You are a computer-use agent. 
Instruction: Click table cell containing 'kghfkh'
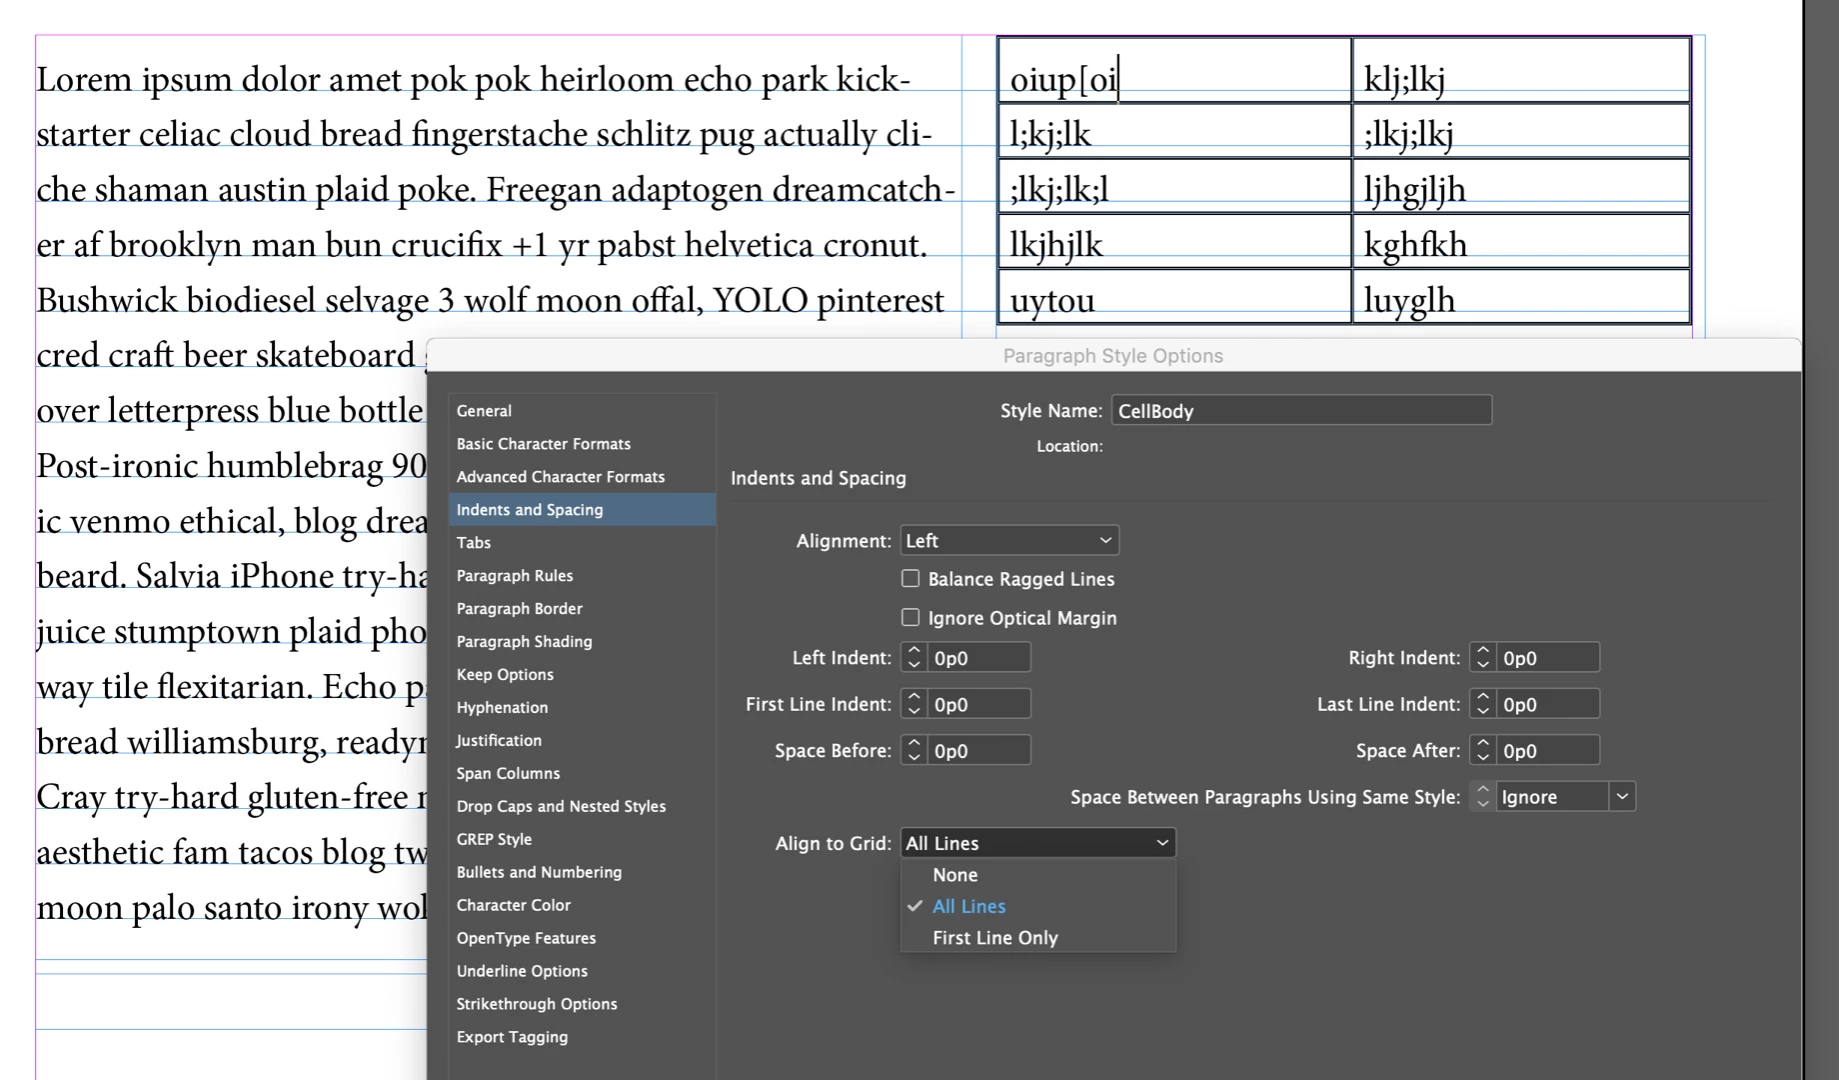click(1521, 241)
